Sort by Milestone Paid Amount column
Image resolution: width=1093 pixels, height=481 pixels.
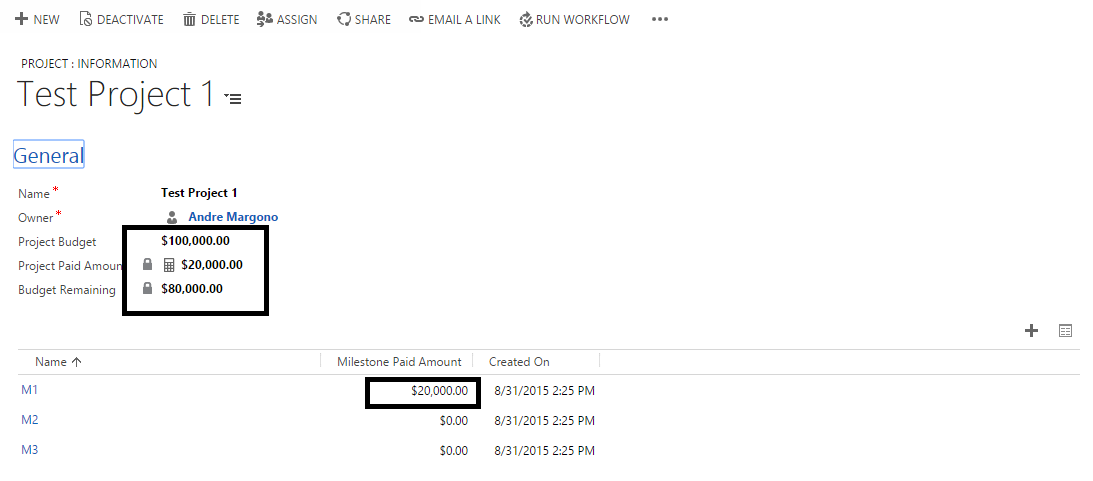(399, 362)
